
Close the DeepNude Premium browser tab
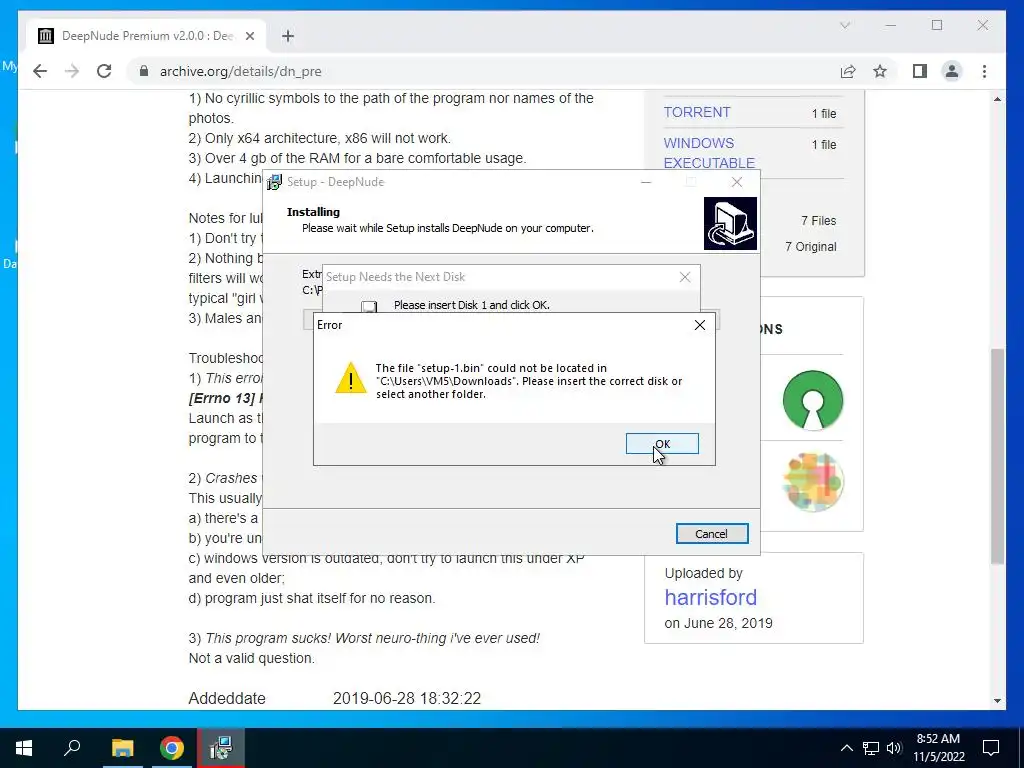click(x=249, y=36)
